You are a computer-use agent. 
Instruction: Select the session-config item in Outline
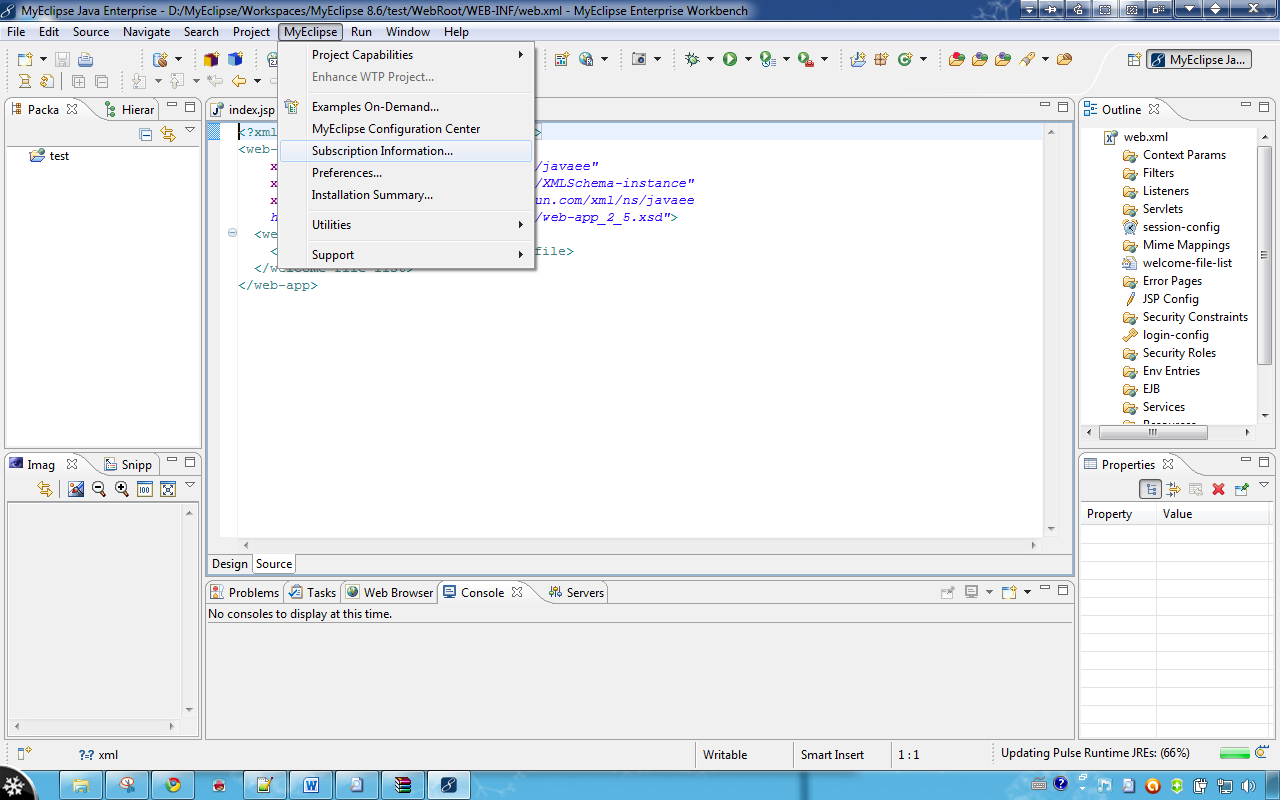1180,227
